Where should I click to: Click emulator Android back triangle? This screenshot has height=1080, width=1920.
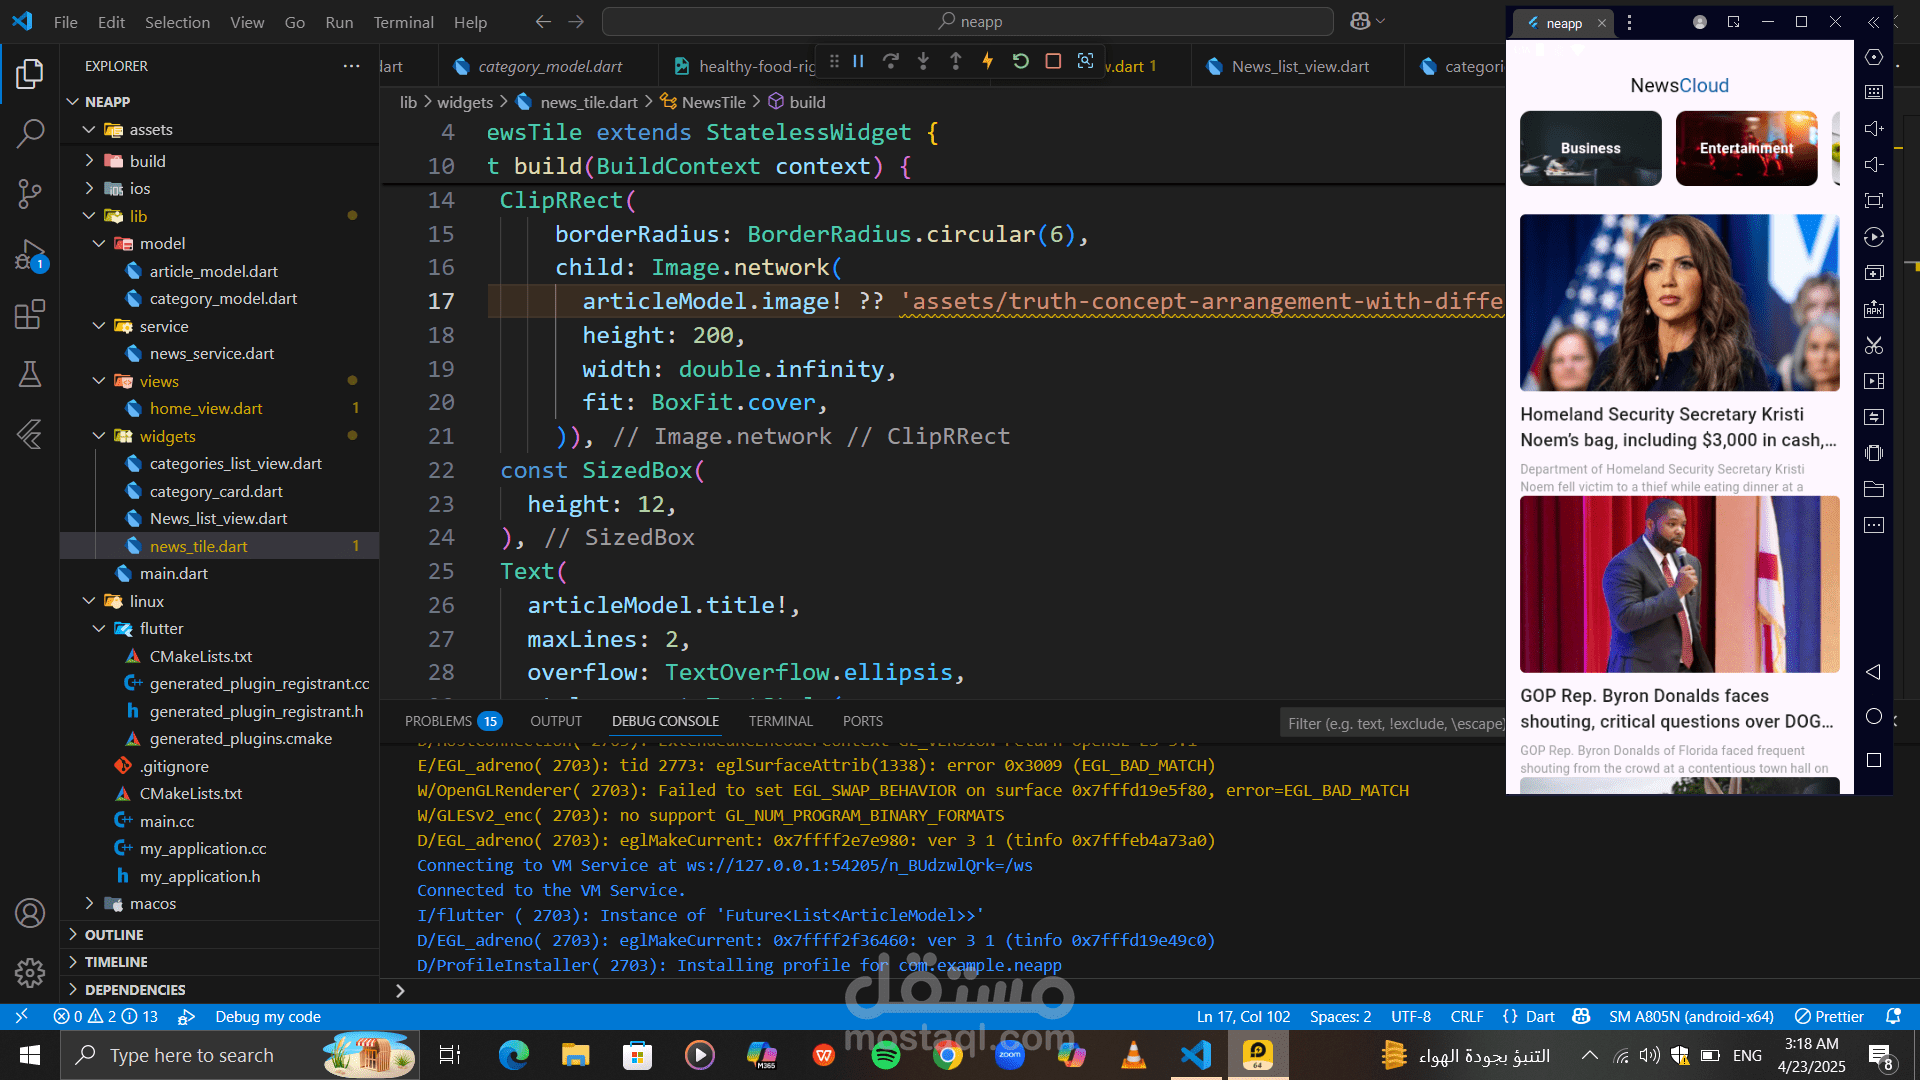coord(1874,672)
